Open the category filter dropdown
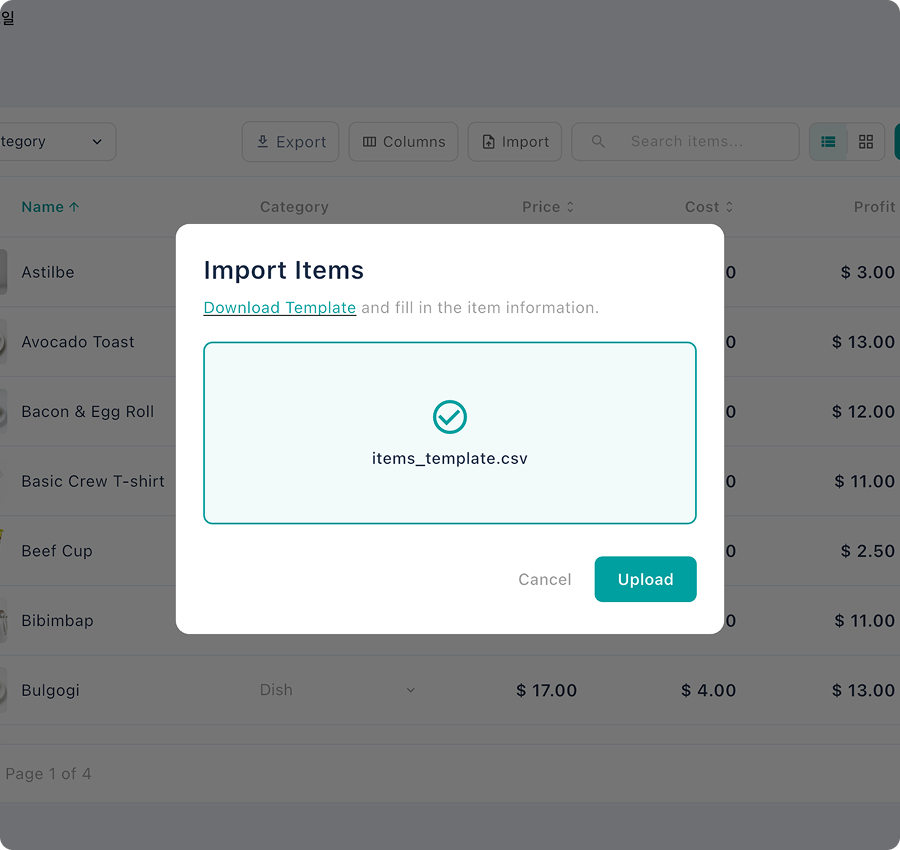Image resolution: width=900 pixels, height=850 pixels. [x=56, y=141]
